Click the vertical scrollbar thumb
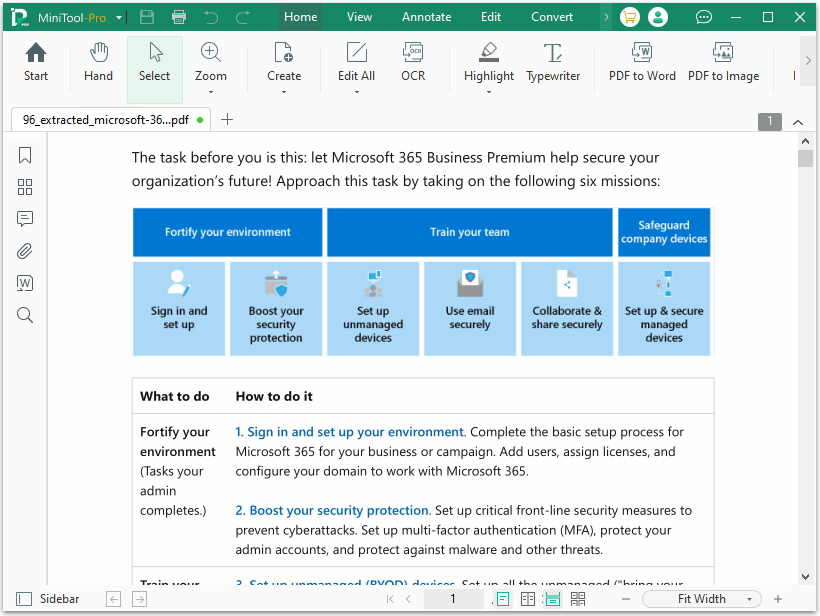820x616 pixels. (x=805, y=158)
